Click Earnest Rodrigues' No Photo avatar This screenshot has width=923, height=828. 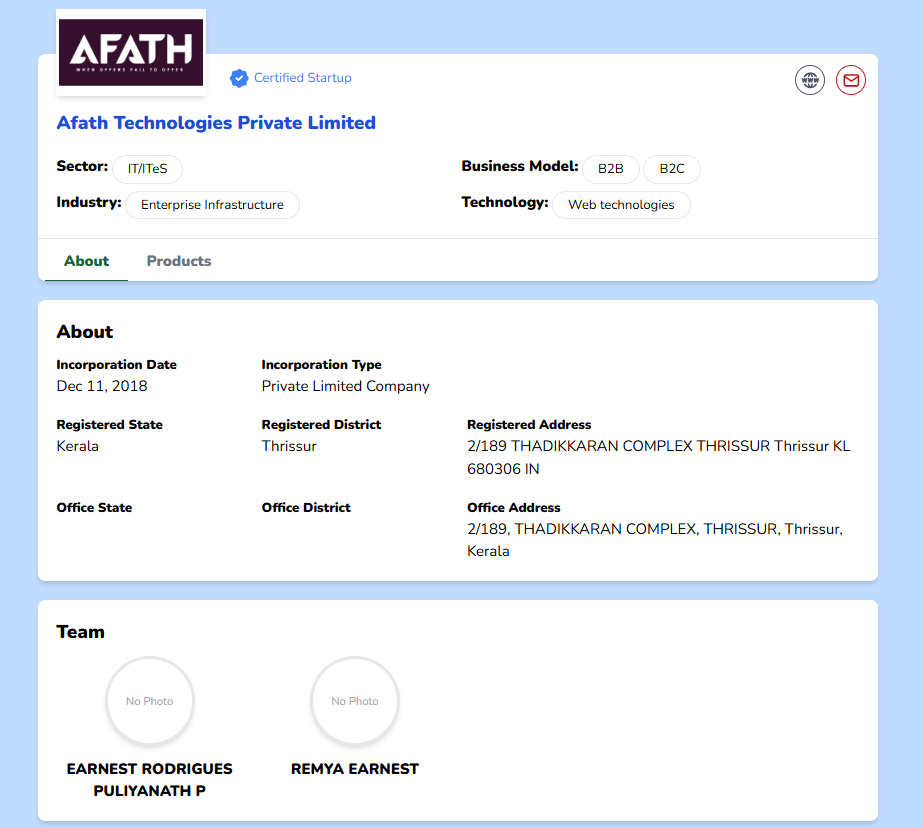(150, 701)
